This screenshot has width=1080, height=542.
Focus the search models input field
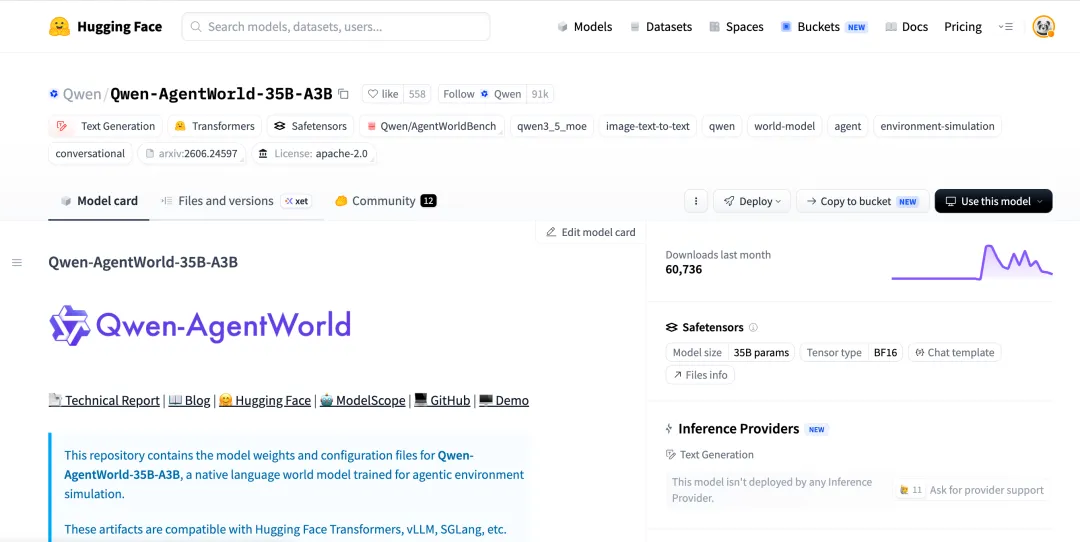(x=336, y=27)
